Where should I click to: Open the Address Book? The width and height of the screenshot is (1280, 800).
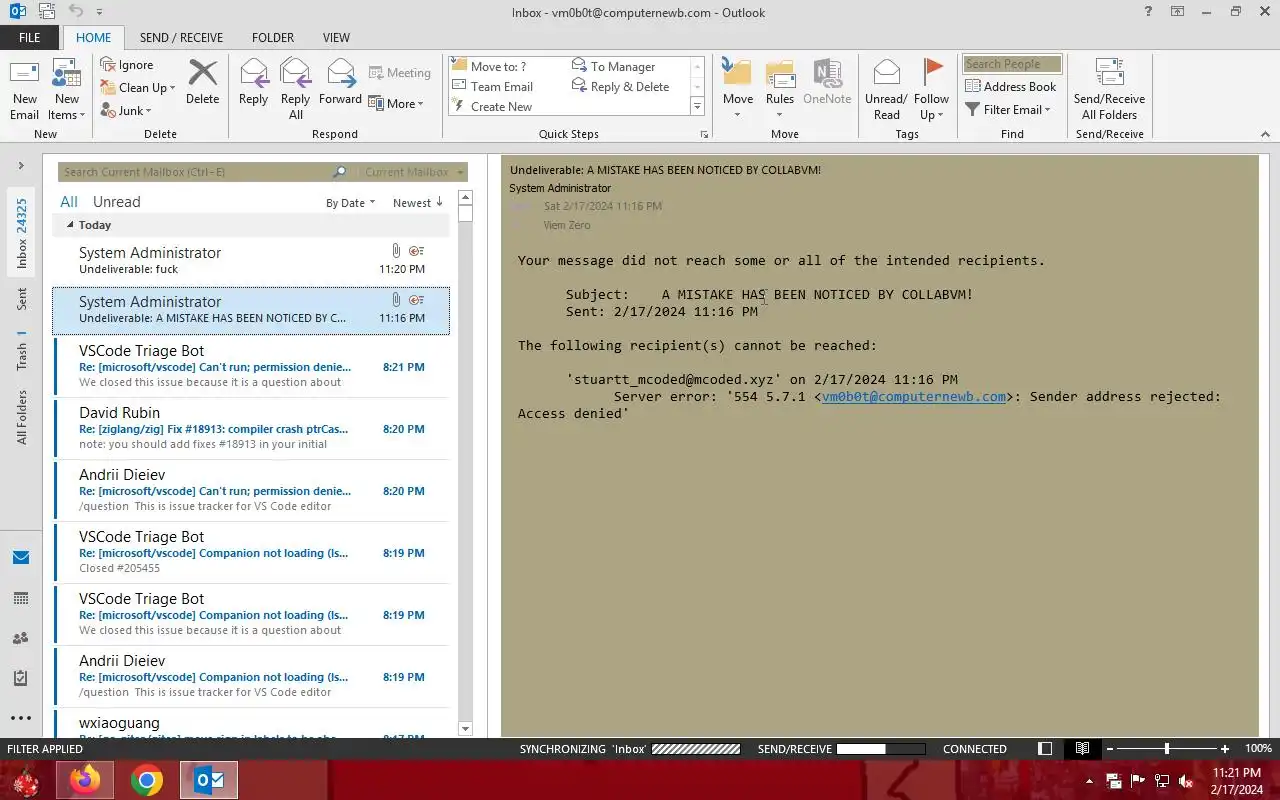point(1010,87)
